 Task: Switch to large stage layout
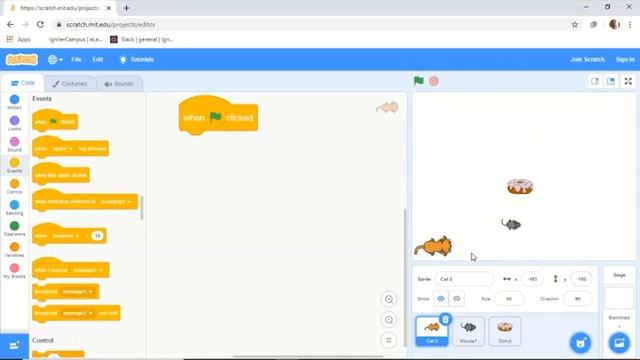(x=611, y=81)
